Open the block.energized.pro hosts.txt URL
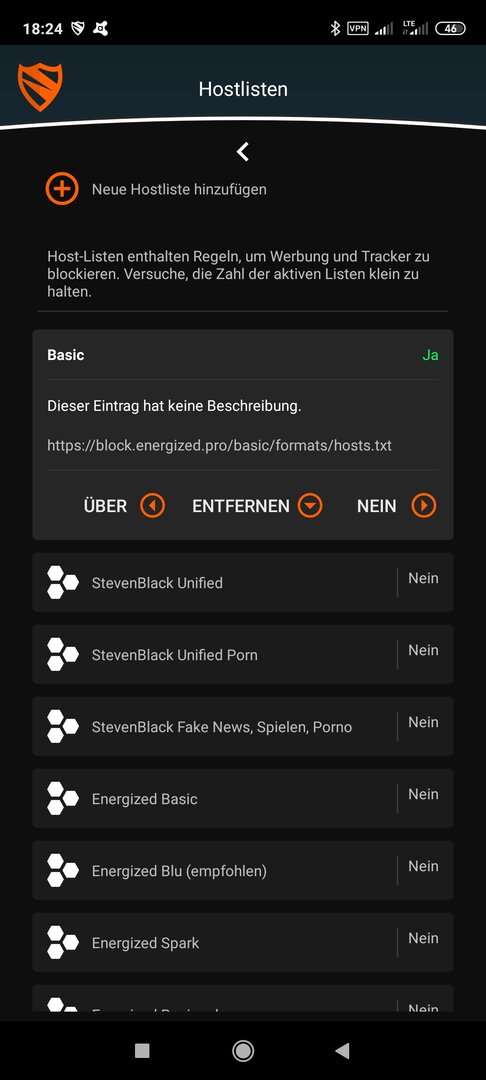The image size is (486, 1080). 219,446
